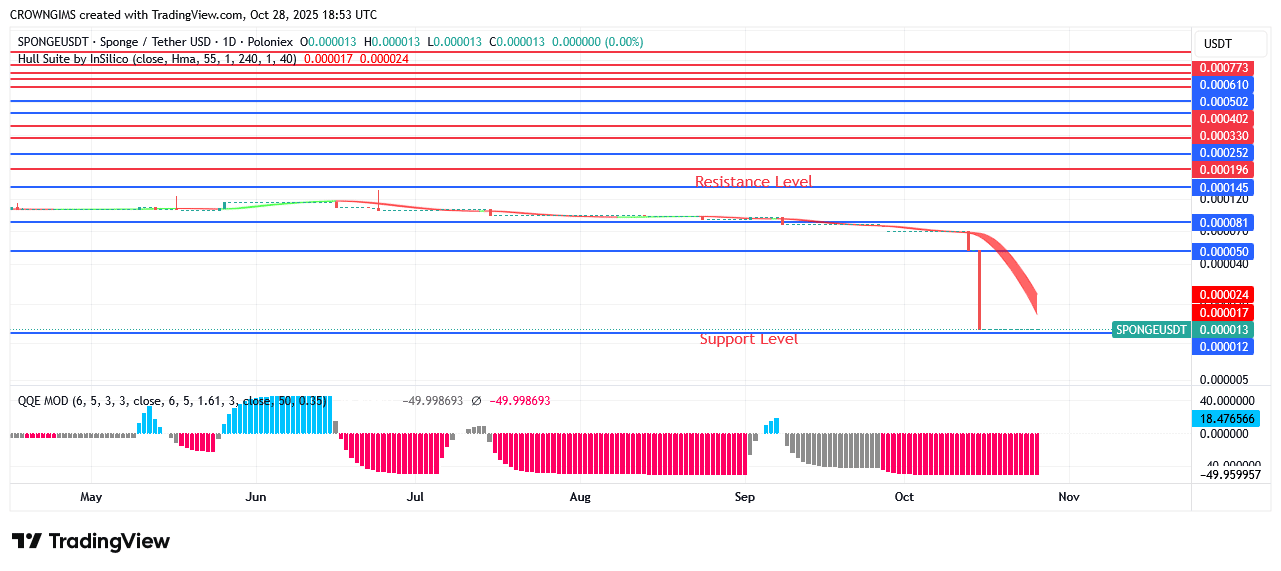This screenshot has height=571, width=1281.
Task: Click the TradingView logo icon
Action: tap(27, 541)
